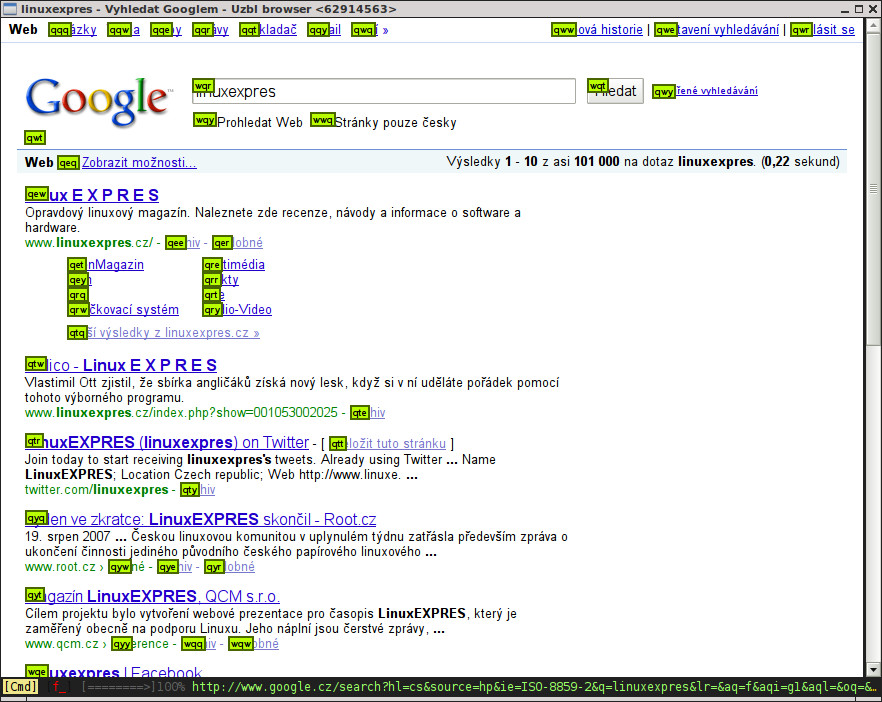Open Podobné link under www.root.cz result
This screenshot has height=702, width=882.
230,566
